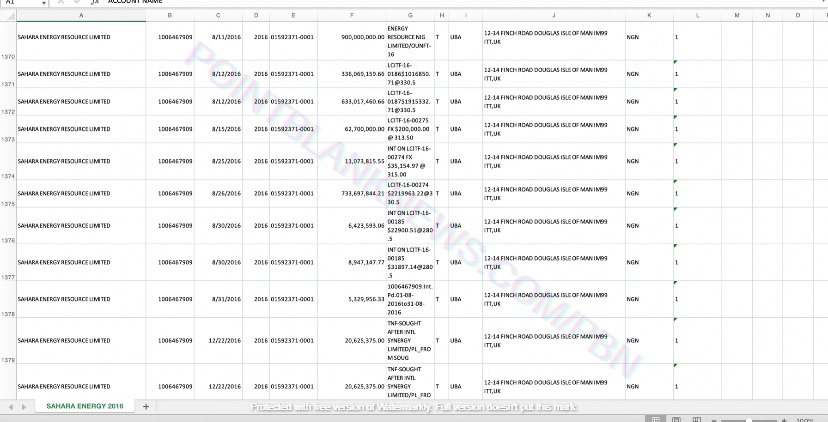Click the zoom slider handle
This screenshot has height=422, width=828.
[749, 420]
